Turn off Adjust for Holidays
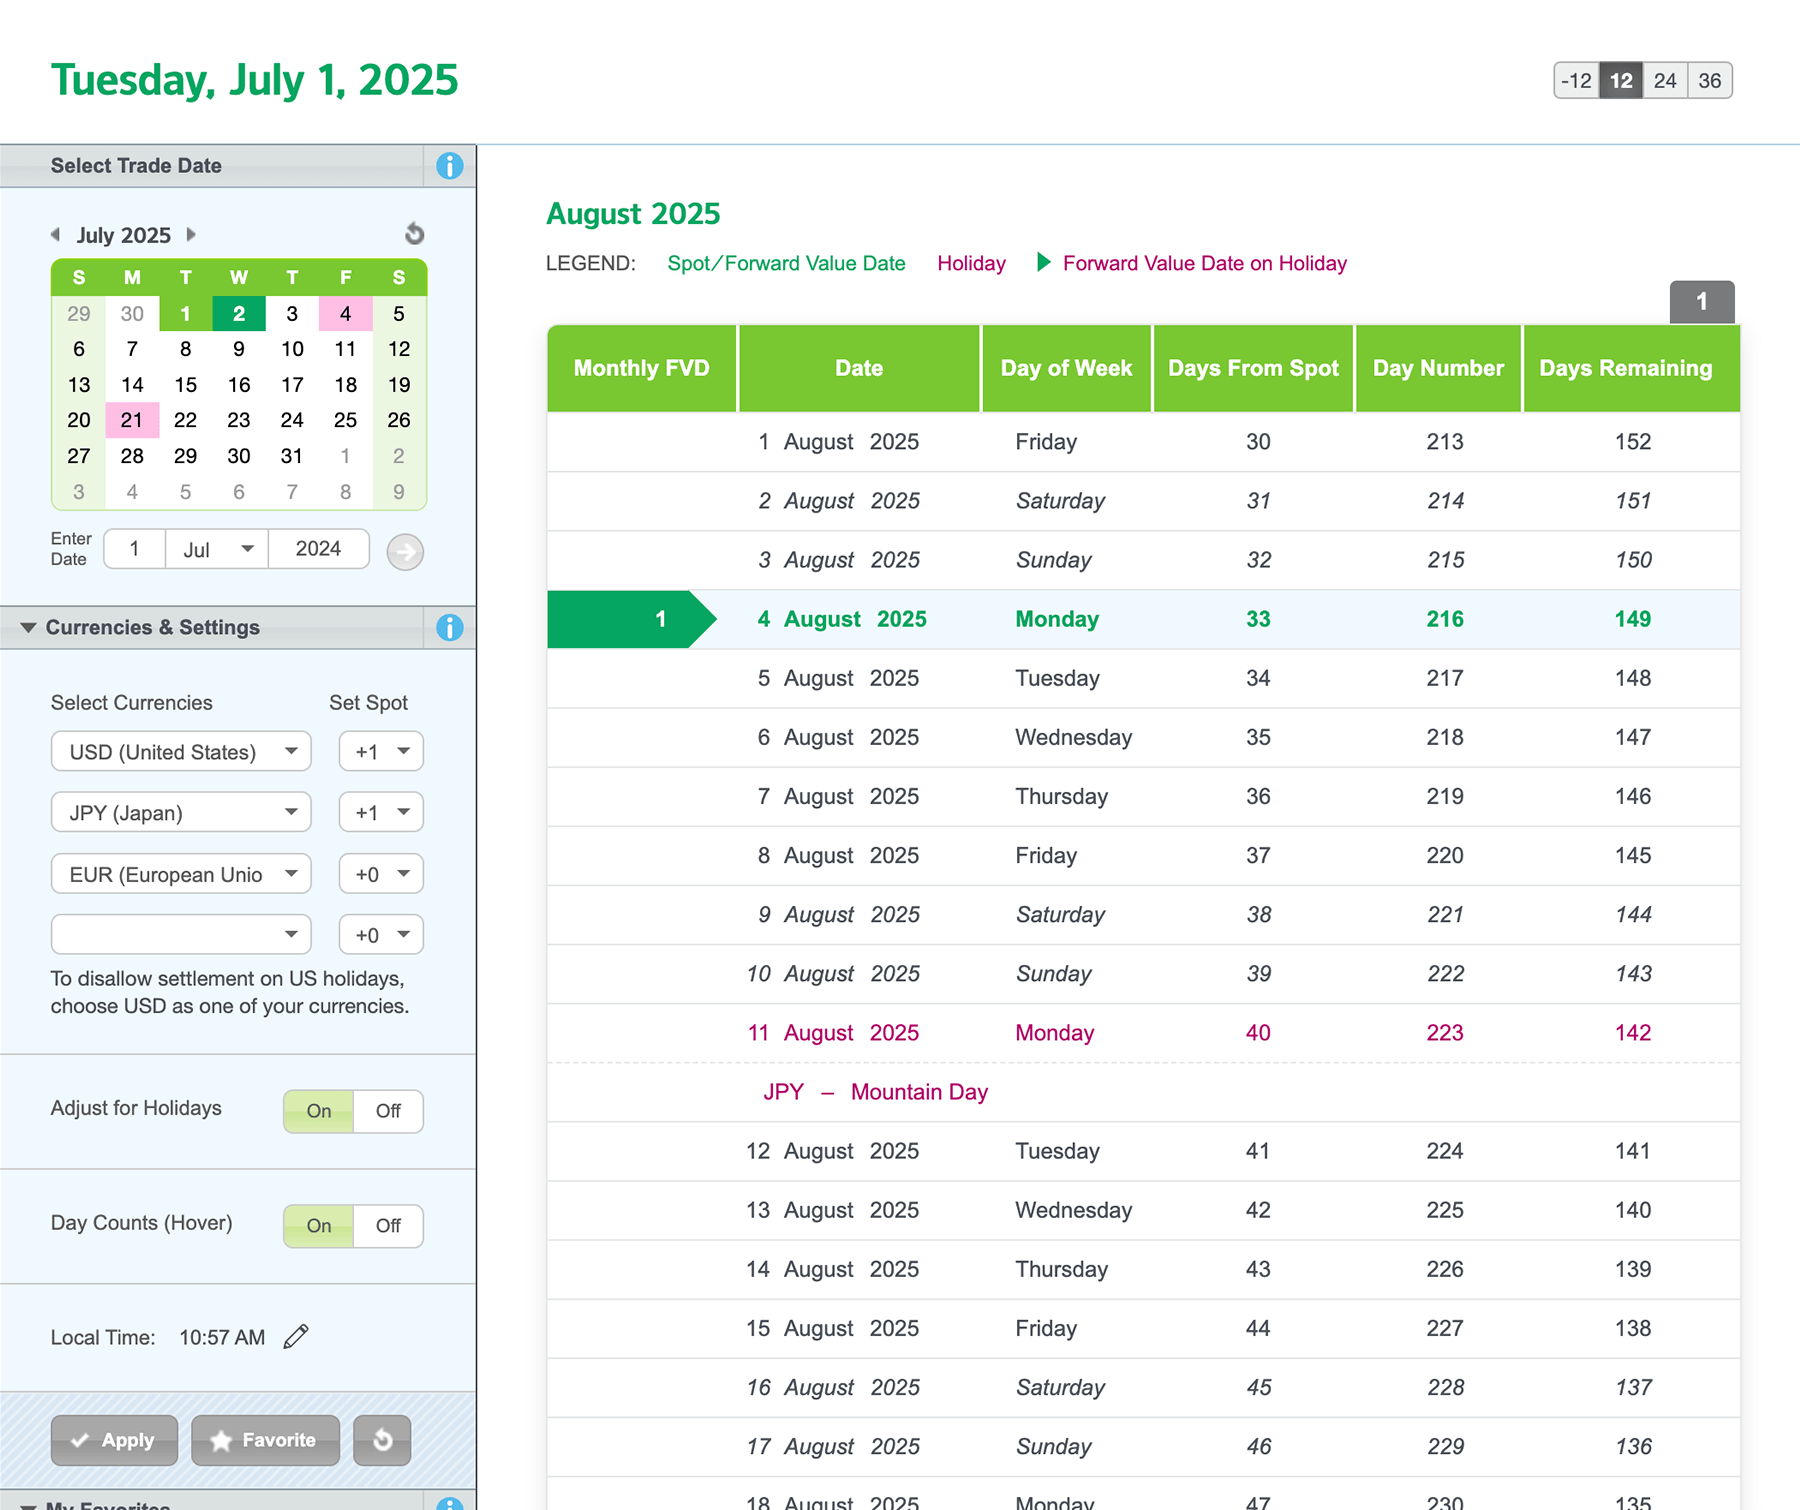The height and width of the screenshot is (1510, 1800). click(388, 1111)
